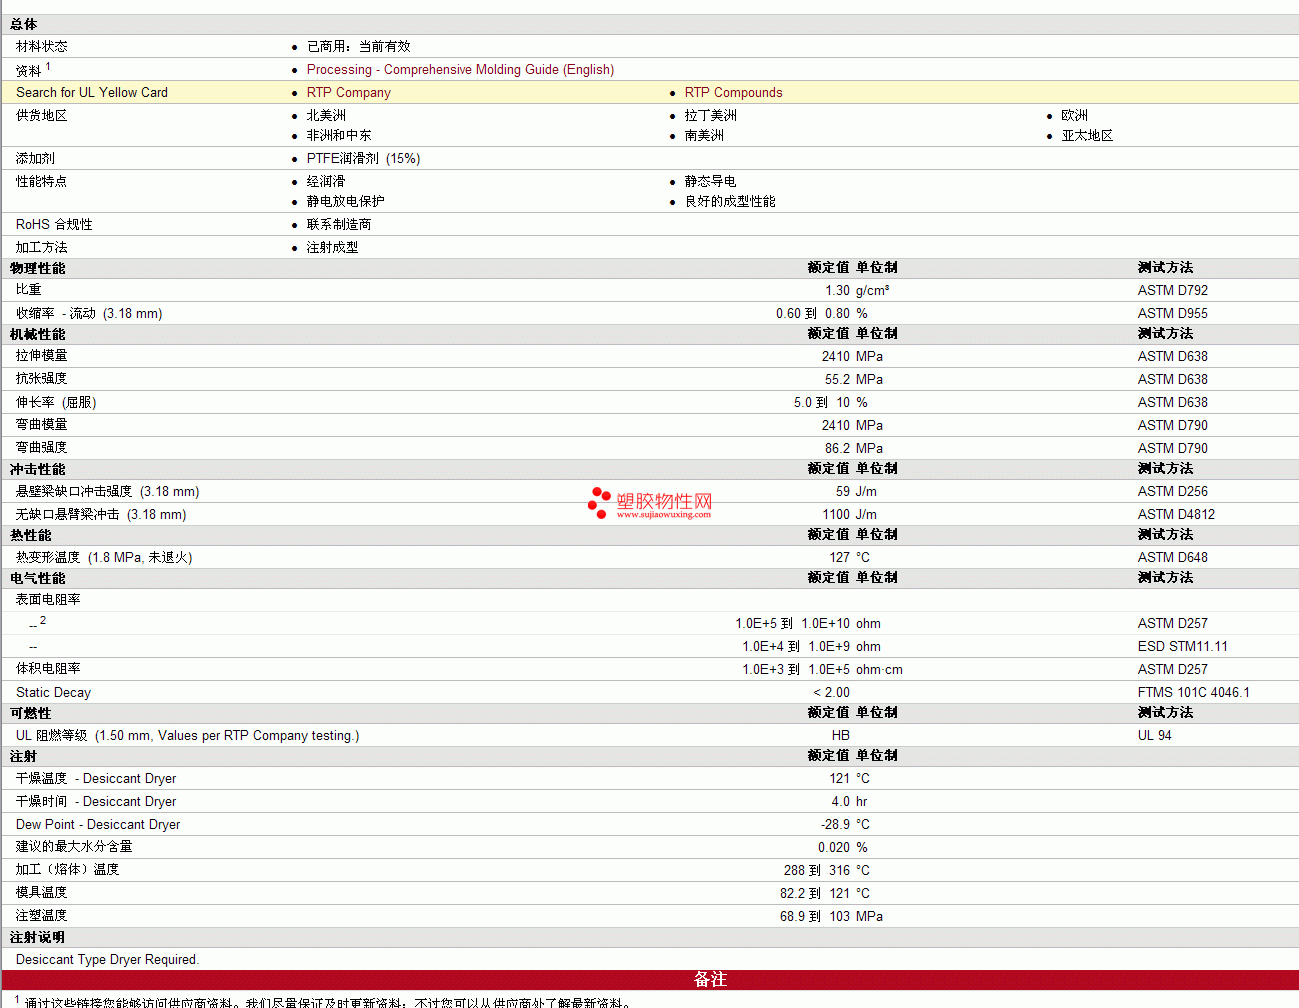
Task: Click the '比重' value 1.30
Action: (x=837, y=290)
